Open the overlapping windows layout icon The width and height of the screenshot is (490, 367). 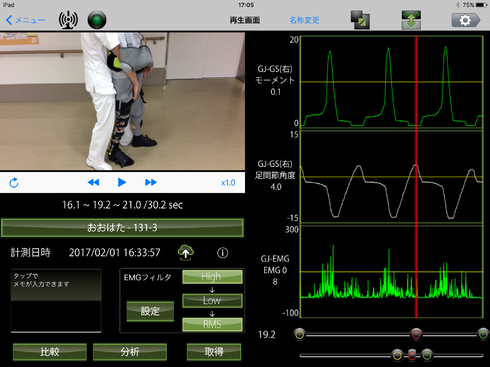click(x=360, y=20)
